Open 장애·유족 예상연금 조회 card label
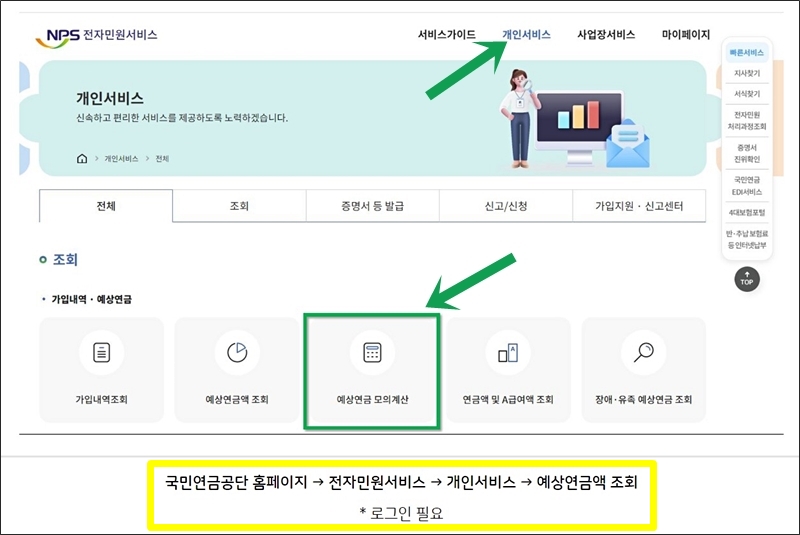800x535 pixels. click(x=643, y=399)
